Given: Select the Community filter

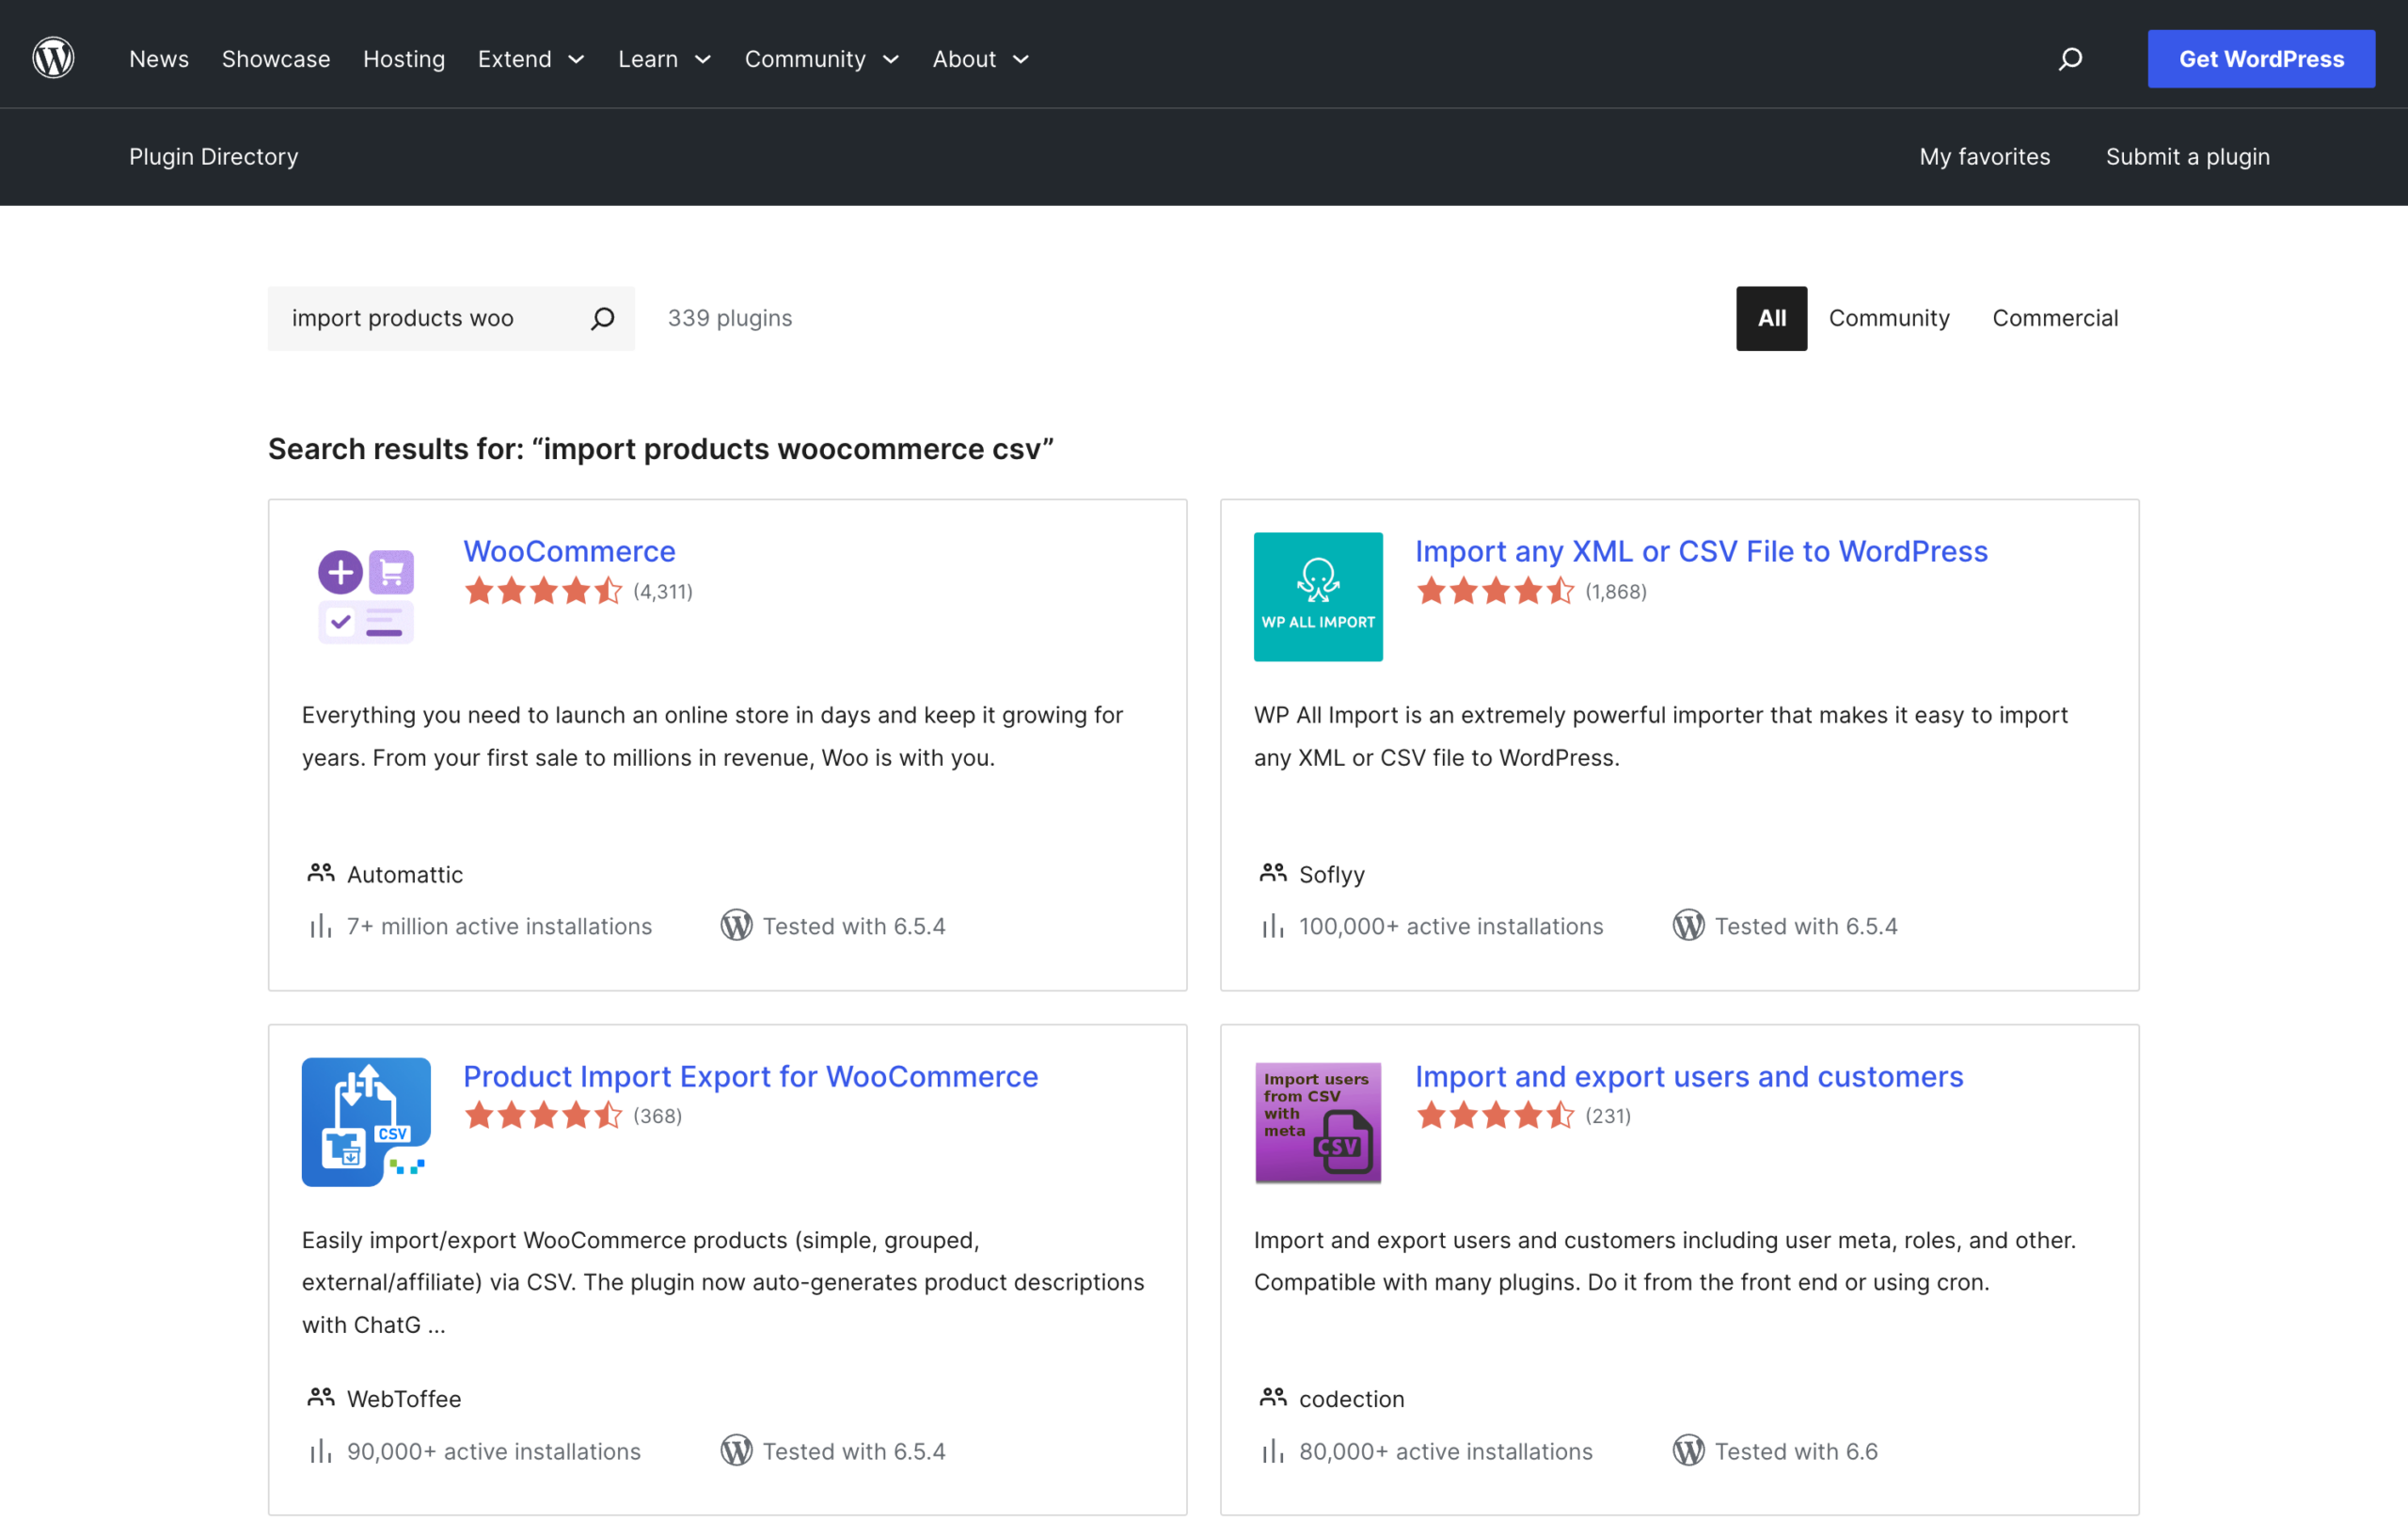Looking at the screenshot, I should click(x=1889, y=318).
